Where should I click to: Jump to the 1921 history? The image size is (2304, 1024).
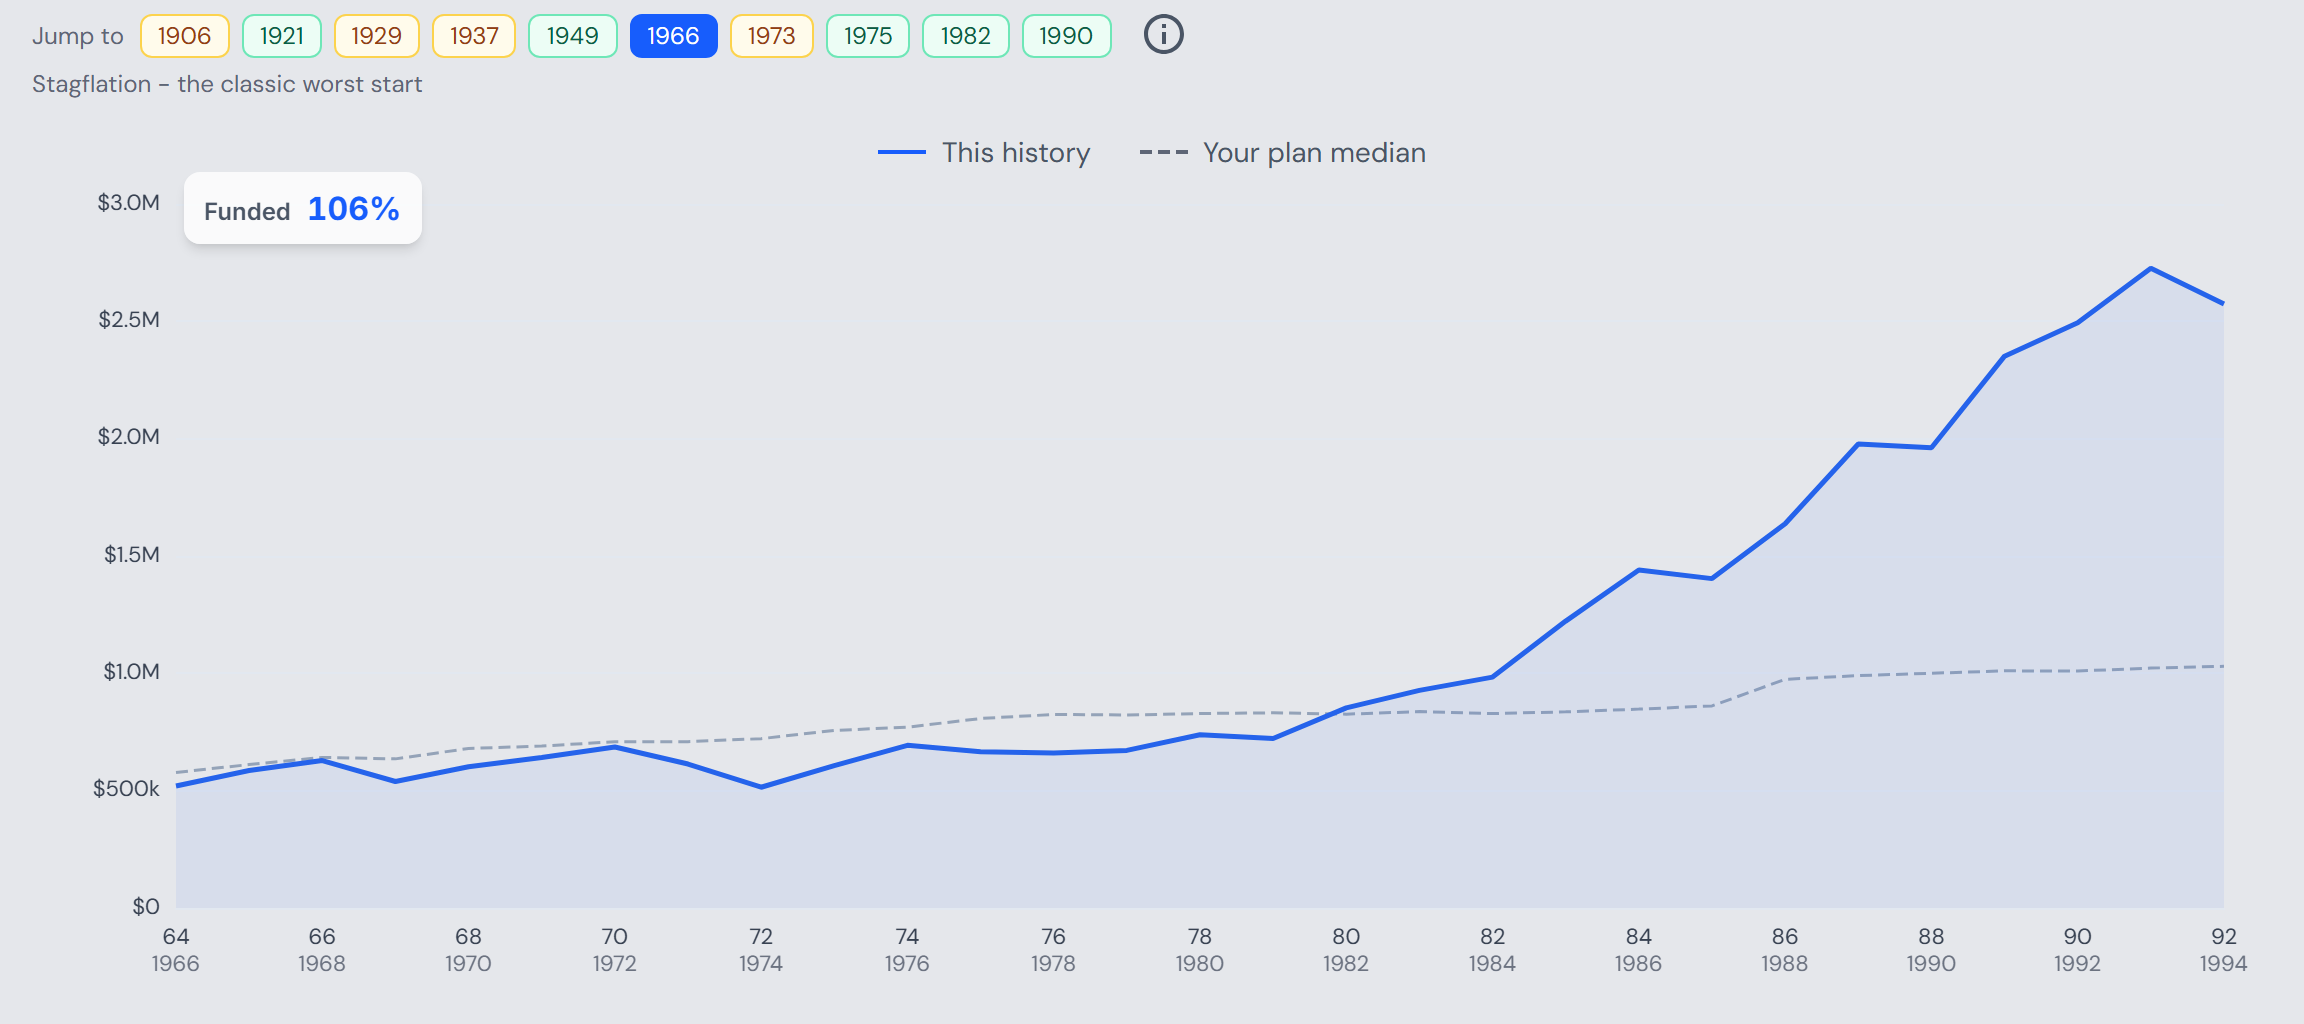[x=281, y=36]
